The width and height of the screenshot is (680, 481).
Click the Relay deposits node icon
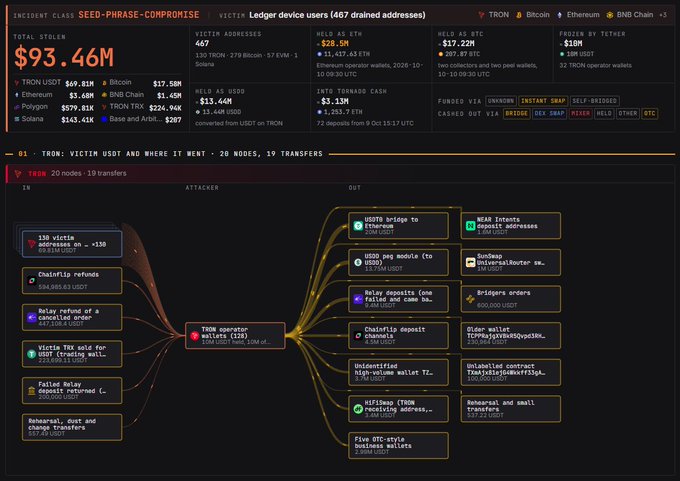tap(358, 299)
